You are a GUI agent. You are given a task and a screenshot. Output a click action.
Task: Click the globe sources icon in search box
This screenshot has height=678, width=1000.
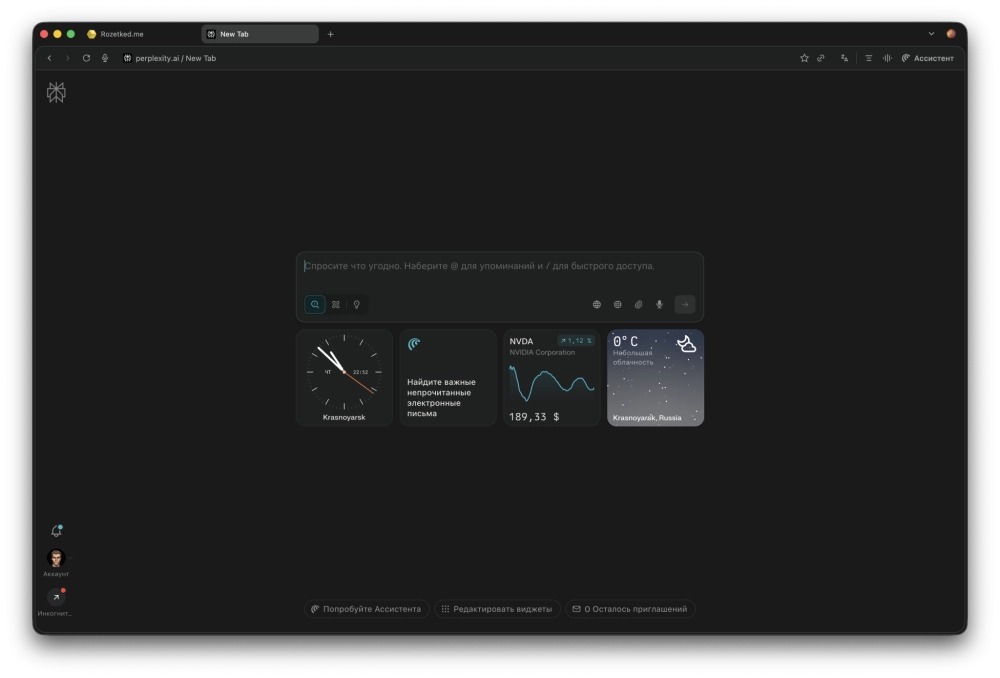pyautogui.click(x=597, y=304)
